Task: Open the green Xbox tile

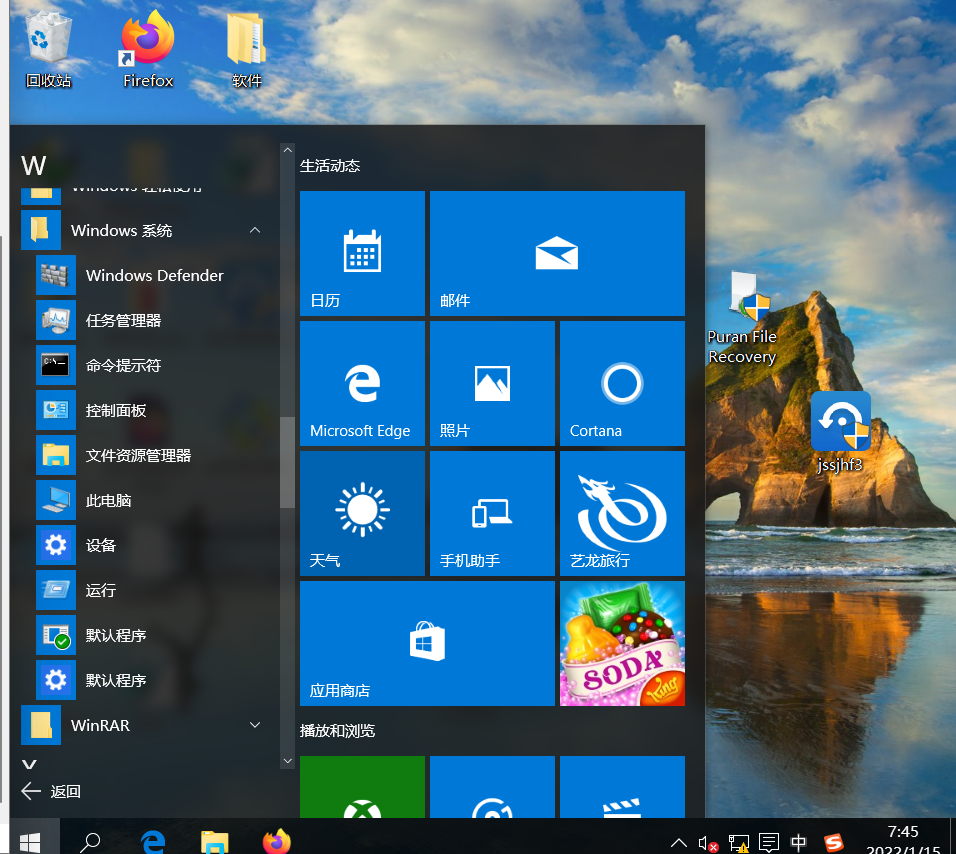Action: [x=362, y=787]
